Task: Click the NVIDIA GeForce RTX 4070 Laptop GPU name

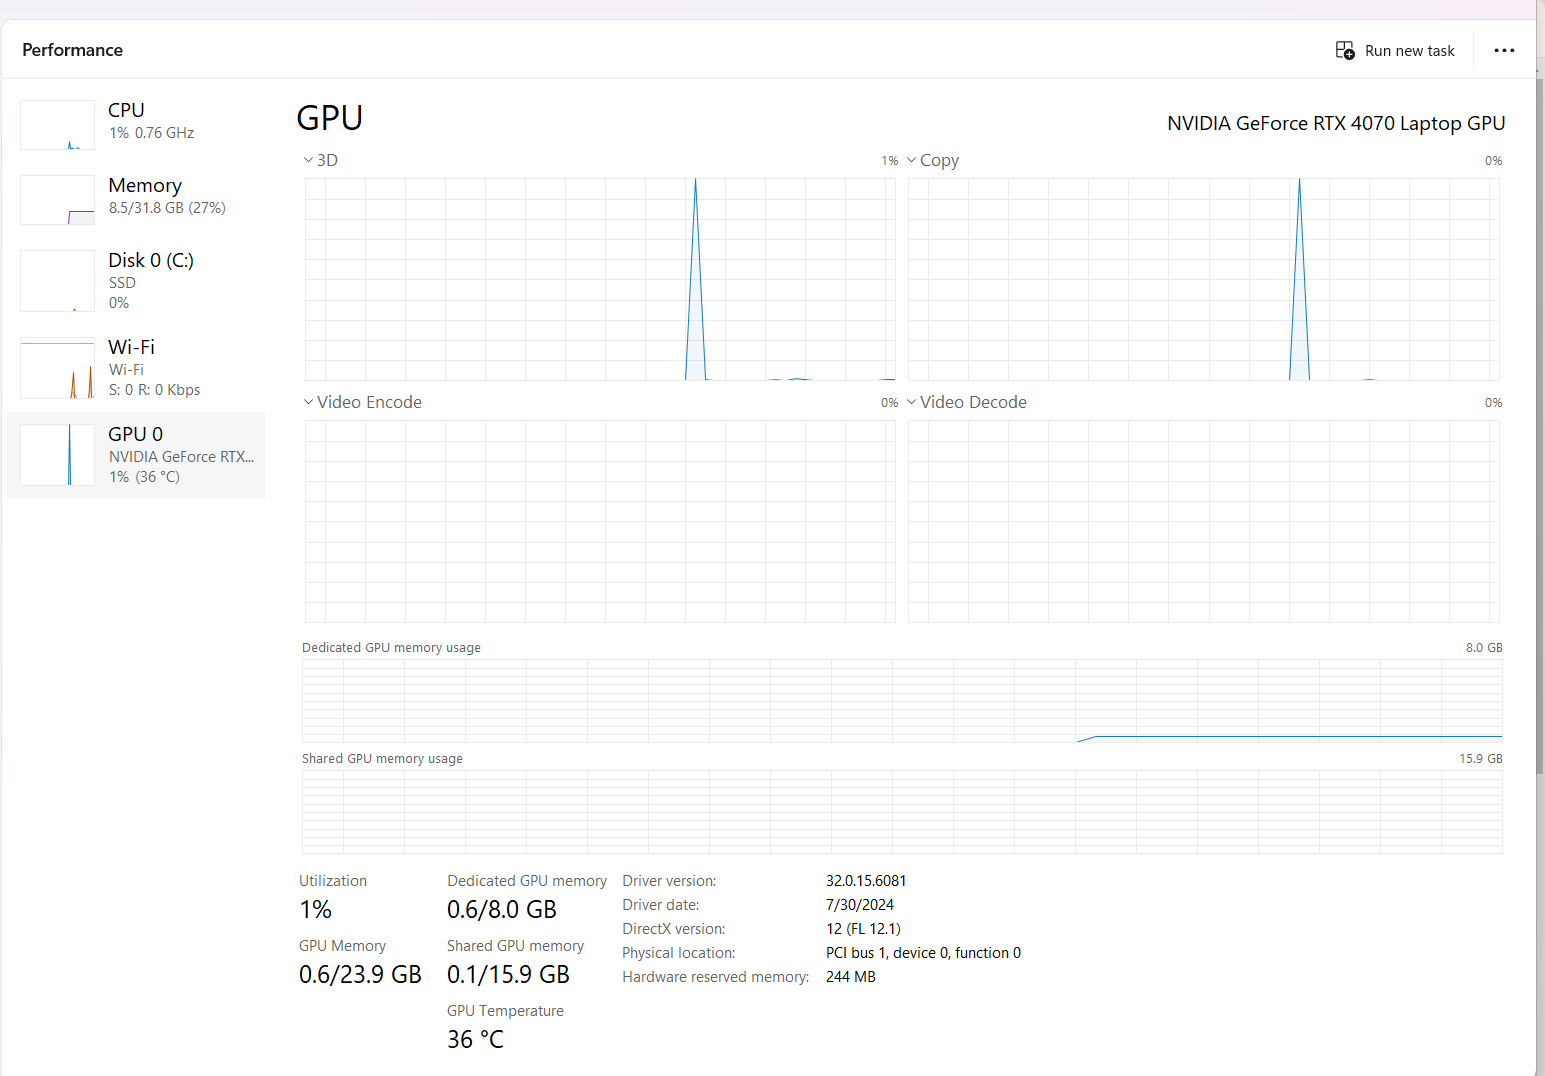Action: [x=1336, y=123]
